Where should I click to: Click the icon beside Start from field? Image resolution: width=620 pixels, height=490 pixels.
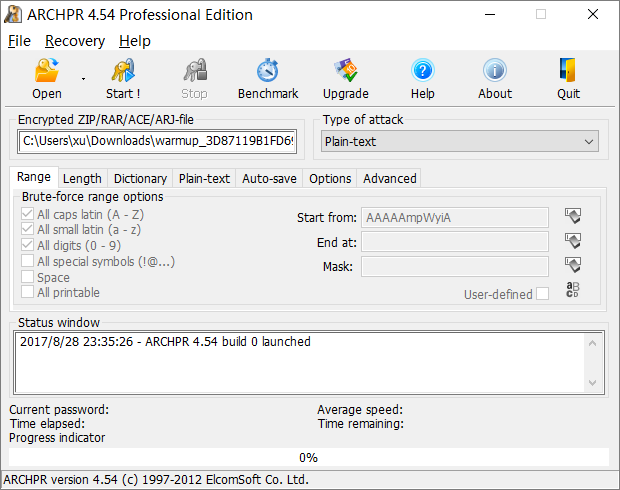(x=573, y=217)
